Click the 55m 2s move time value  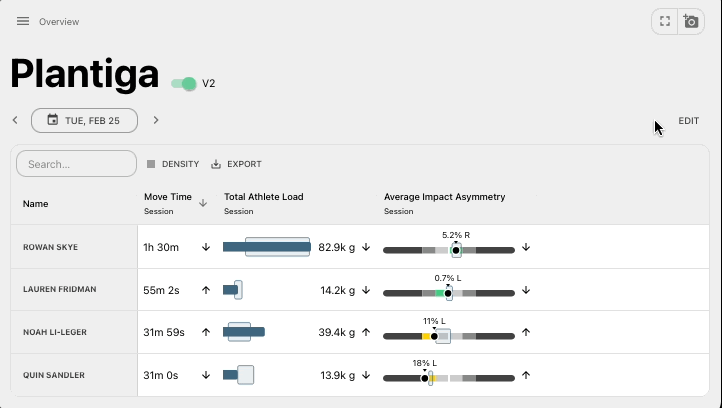coord(161,290)
